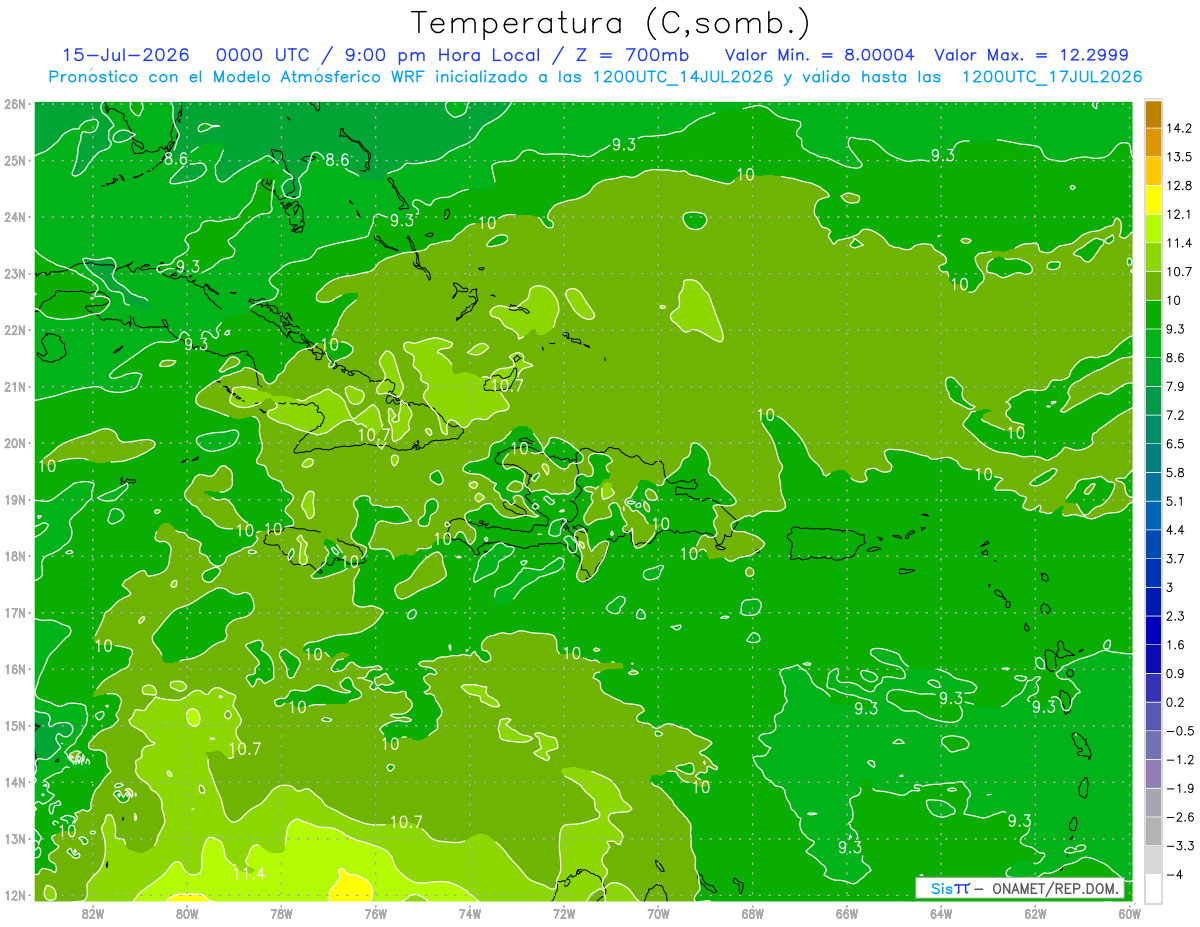
Task: Click legend value -0.5
Action: 1179,731
